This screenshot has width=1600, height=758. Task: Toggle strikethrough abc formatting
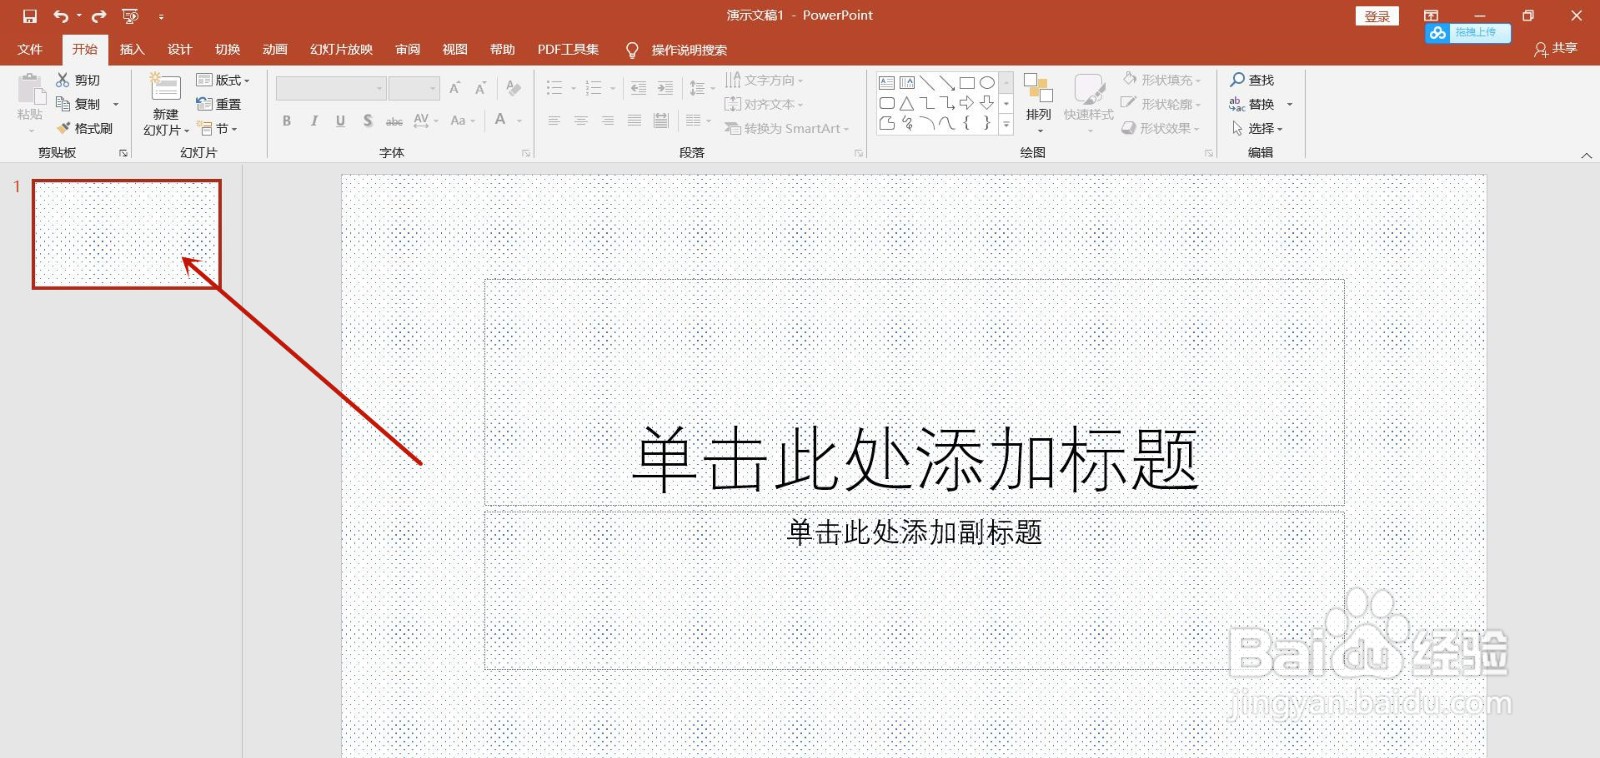pos(394,121)
